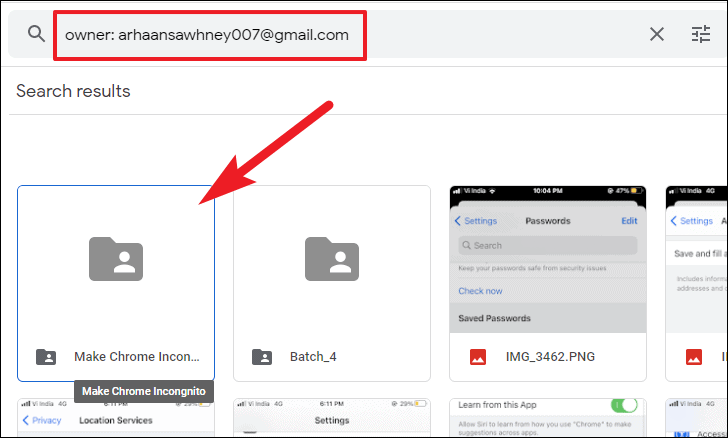Viewport: 728px width, 438px height.
Task: Open the Learn from this App thumbnail
Action: pyautogui.click(x=548, y=417)
